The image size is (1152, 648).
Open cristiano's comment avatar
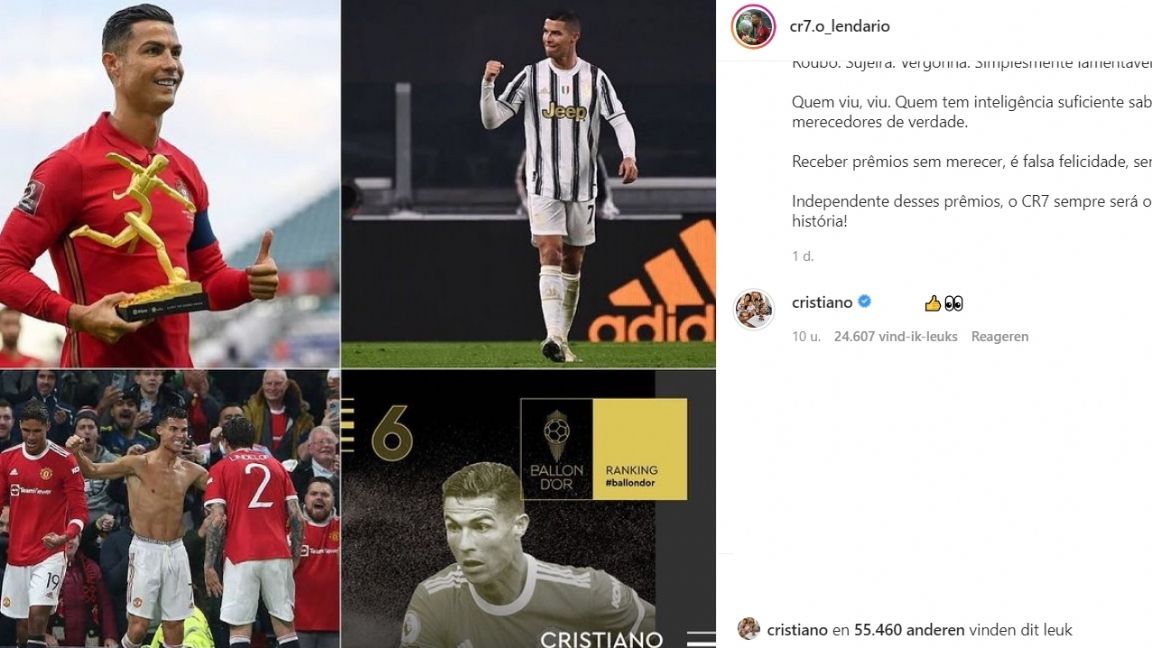point(754,309)
